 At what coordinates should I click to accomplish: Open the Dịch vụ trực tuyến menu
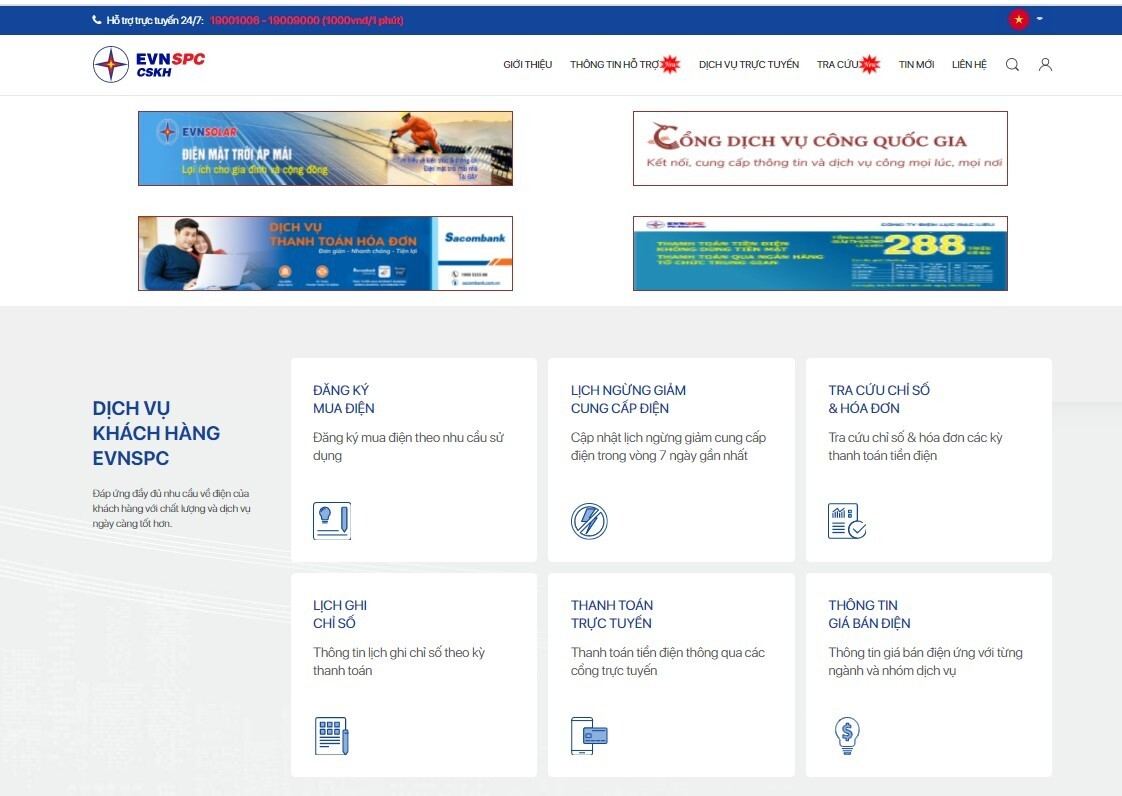[x=748, y=65]
